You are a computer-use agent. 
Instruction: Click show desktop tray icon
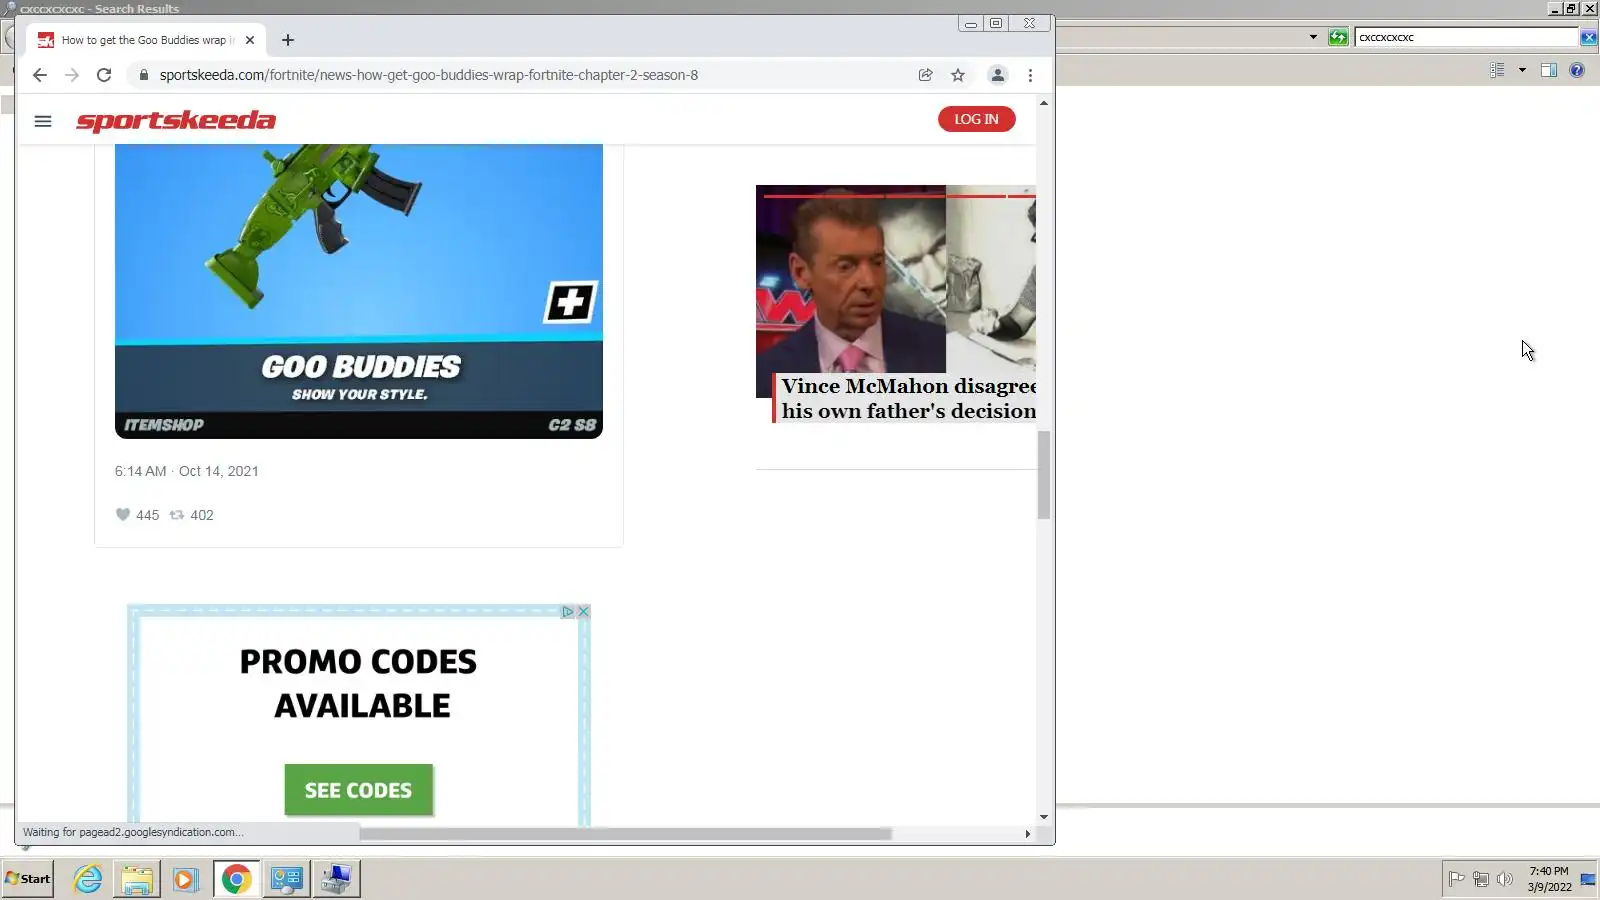(x=1588, y=879)
